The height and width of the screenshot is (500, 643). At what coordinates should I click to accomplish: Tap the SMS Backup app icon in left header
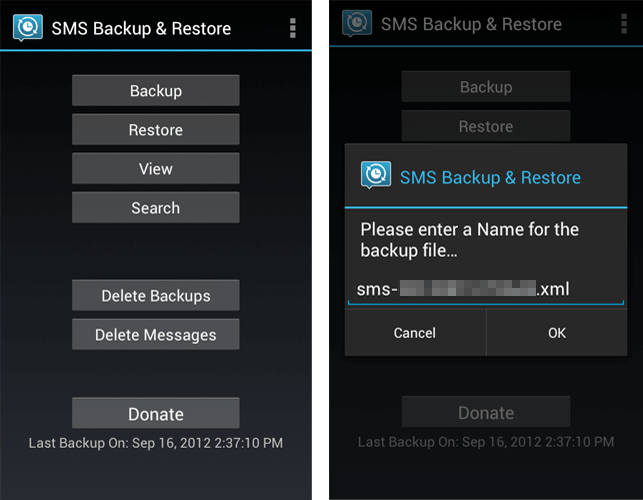(x=27, y=28)
